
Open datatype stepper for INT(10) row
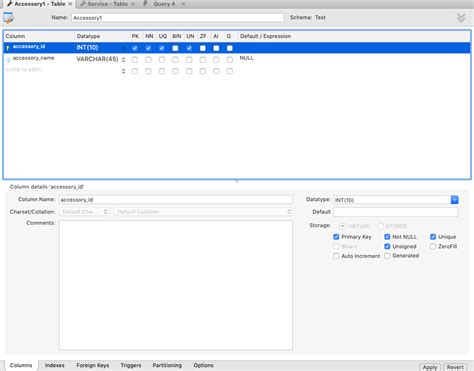point(123,48)
